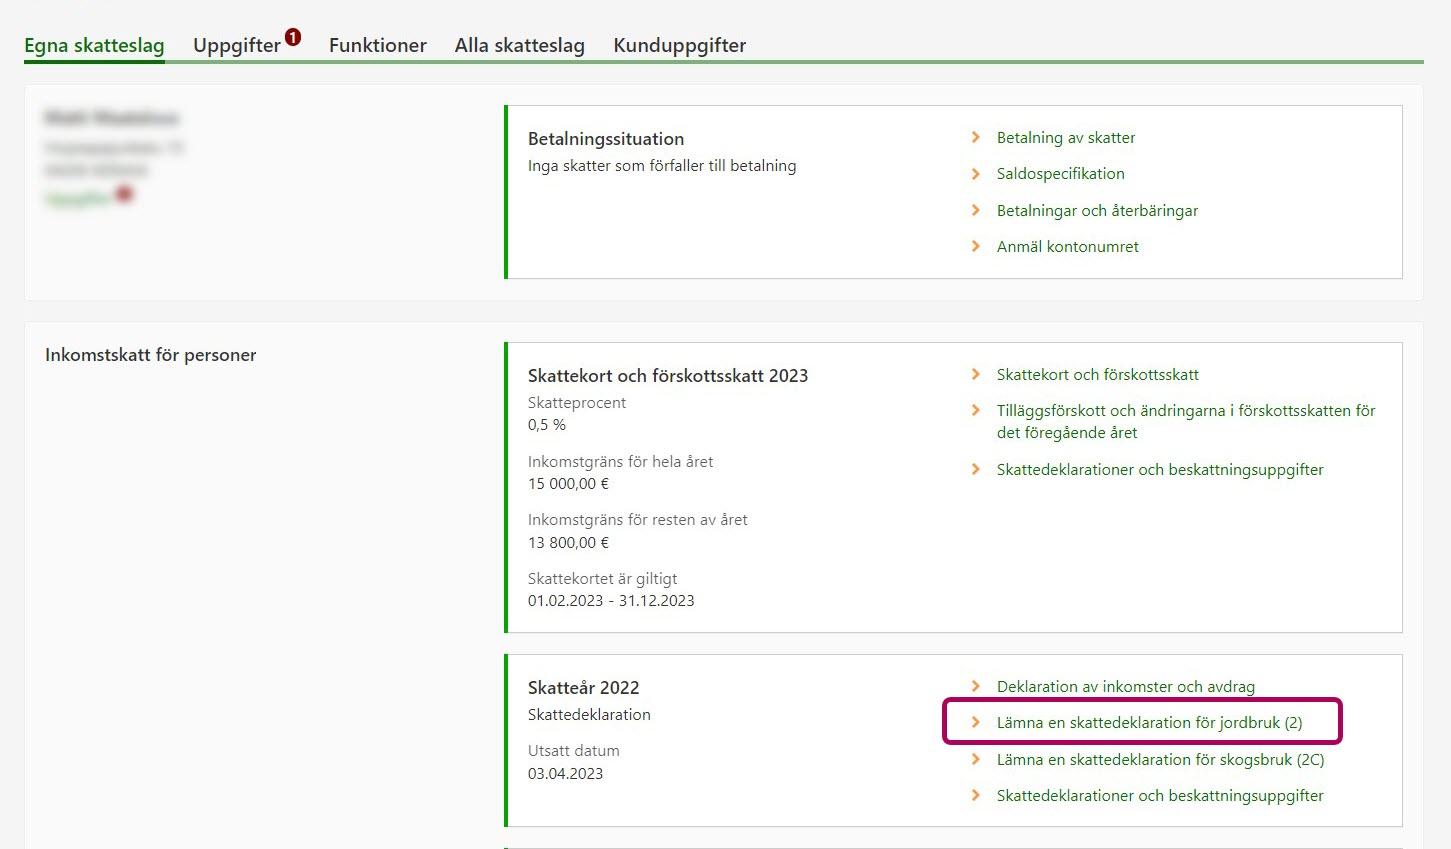Viewport: 1451px width, 849px height.
Task: Click the blurred Uppgifter link under the user name
Action: (x=78, y=198)
